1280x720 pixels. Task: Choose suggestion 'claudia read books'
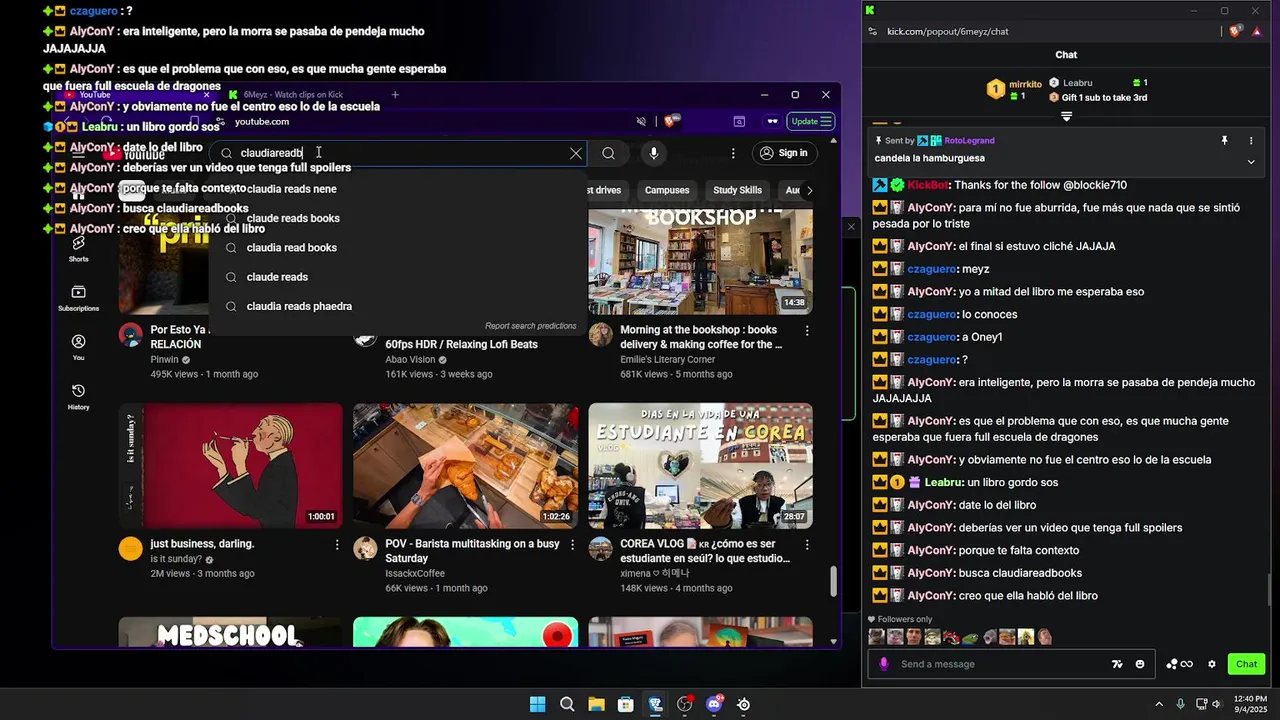click(397, 247)
